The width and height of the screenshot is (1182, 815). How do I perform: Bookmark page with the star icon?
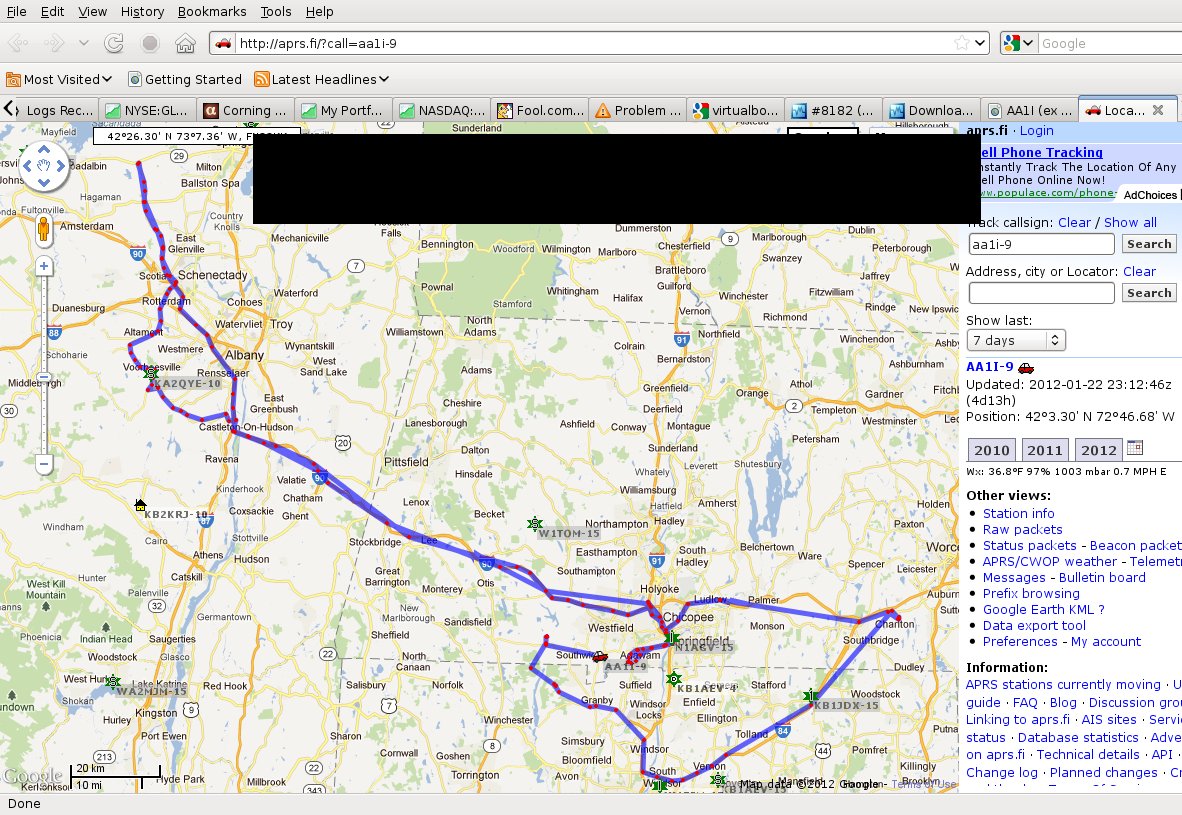(960, 43)
